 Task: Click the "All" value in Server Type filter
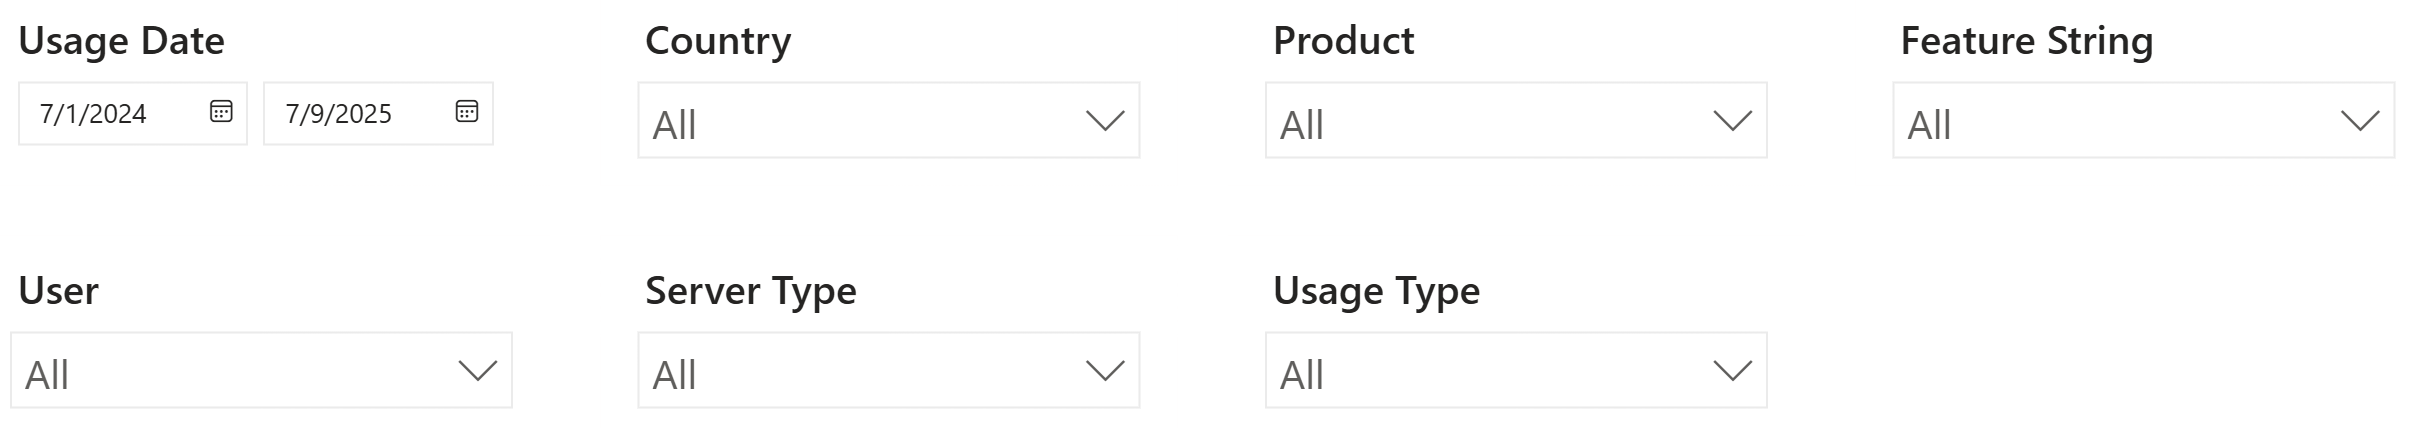[675, 375]
